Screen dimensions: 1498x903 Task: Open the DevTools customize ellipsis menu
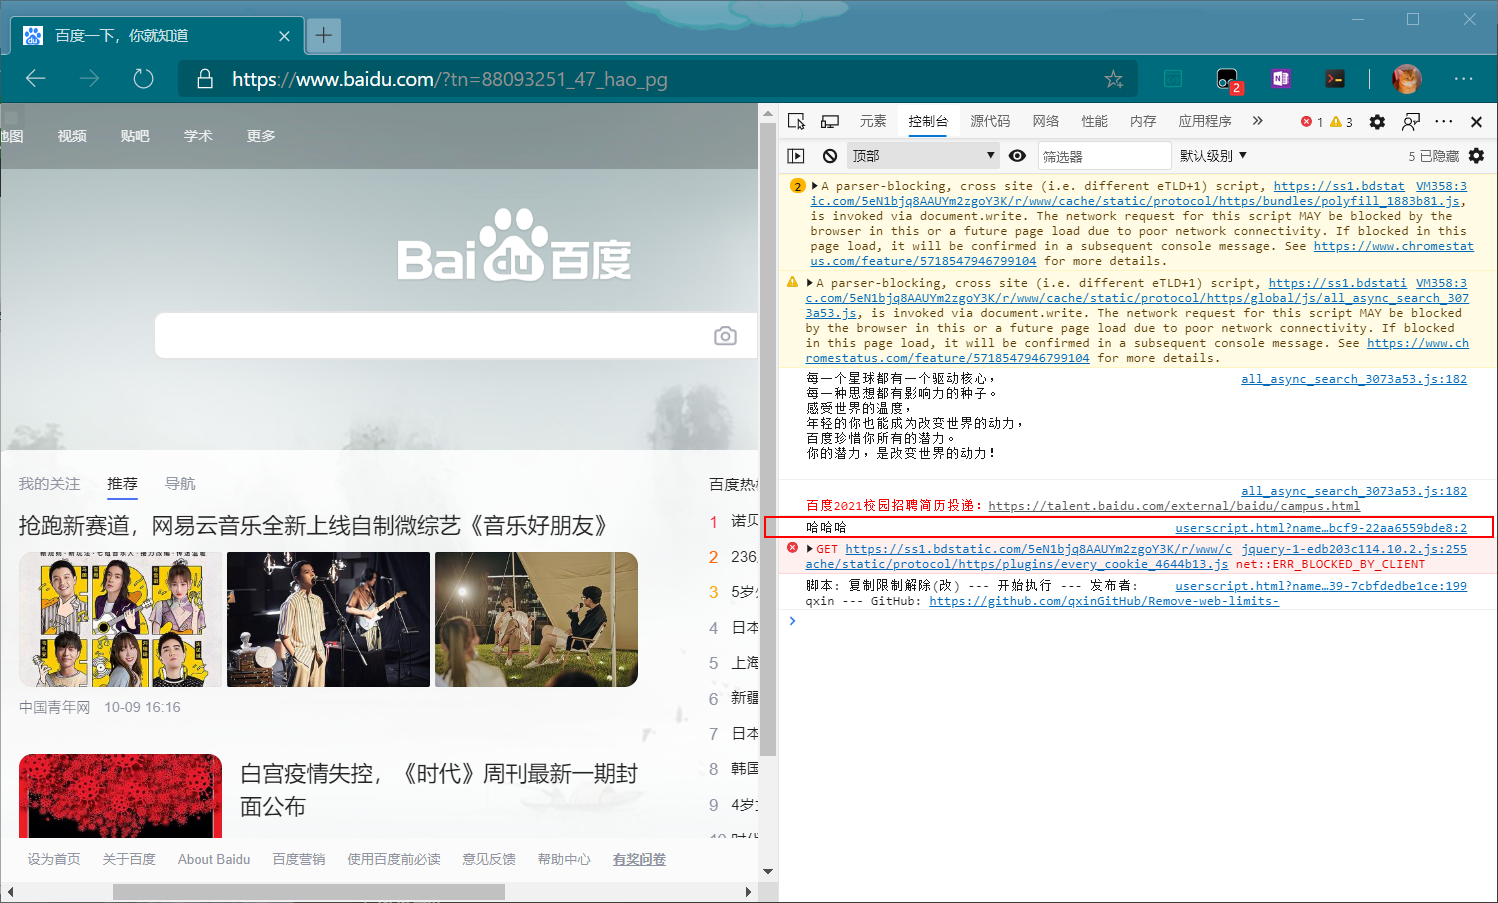(x=1444, y=122)
